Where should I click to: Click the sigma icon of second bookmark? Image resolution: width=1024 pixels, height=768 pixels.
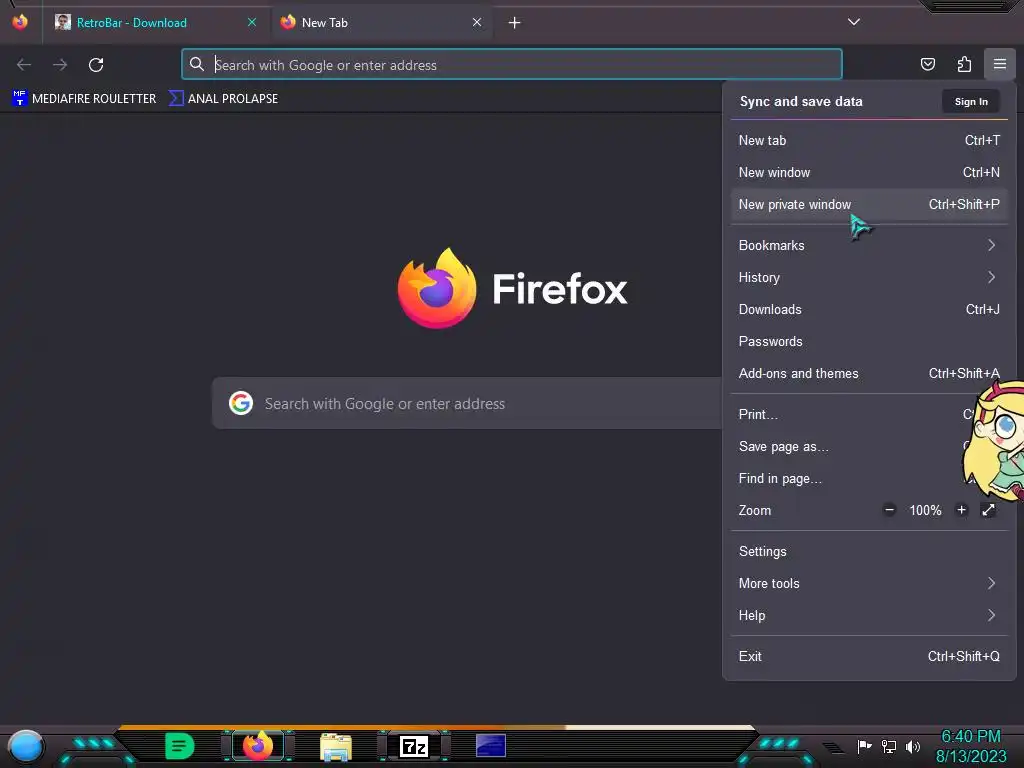point(176,98)
